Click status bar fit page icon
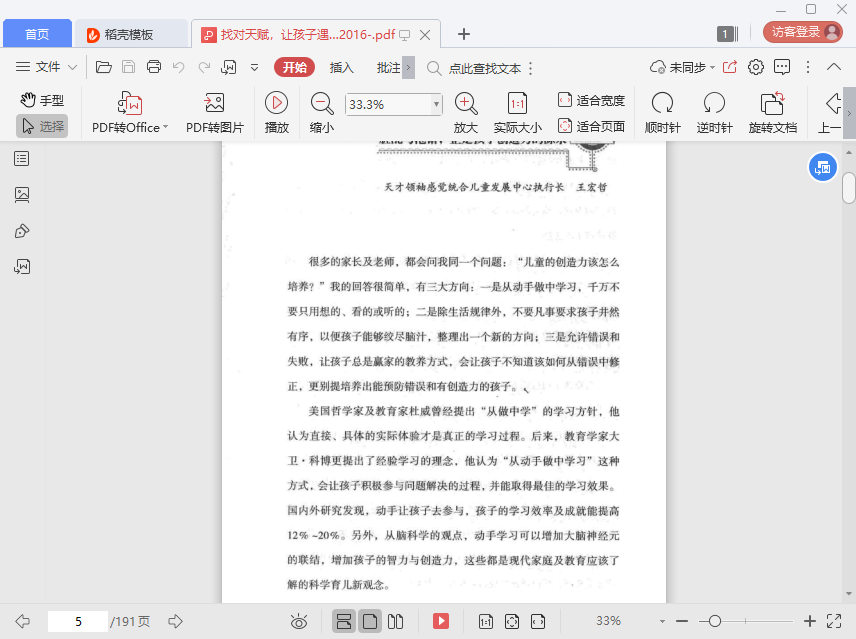Screen dimensions: 856x639 click(x=512, y=621)
